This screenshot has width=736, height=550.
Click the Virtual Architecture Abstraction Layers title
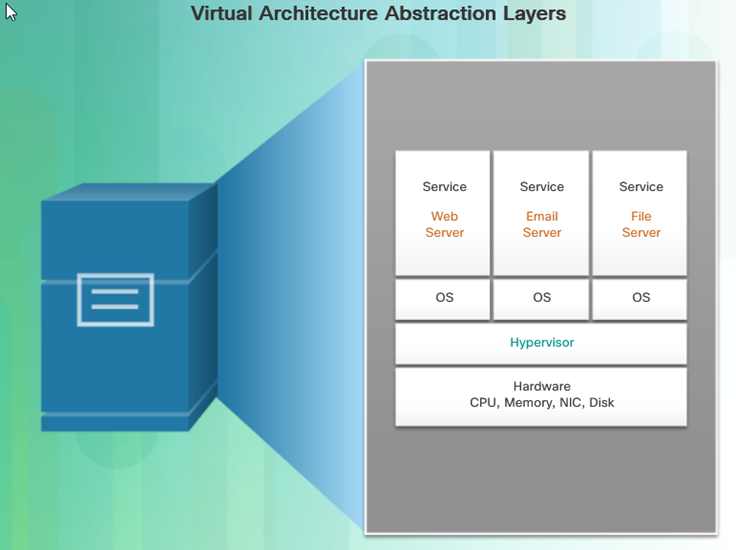tap(378, 14)
